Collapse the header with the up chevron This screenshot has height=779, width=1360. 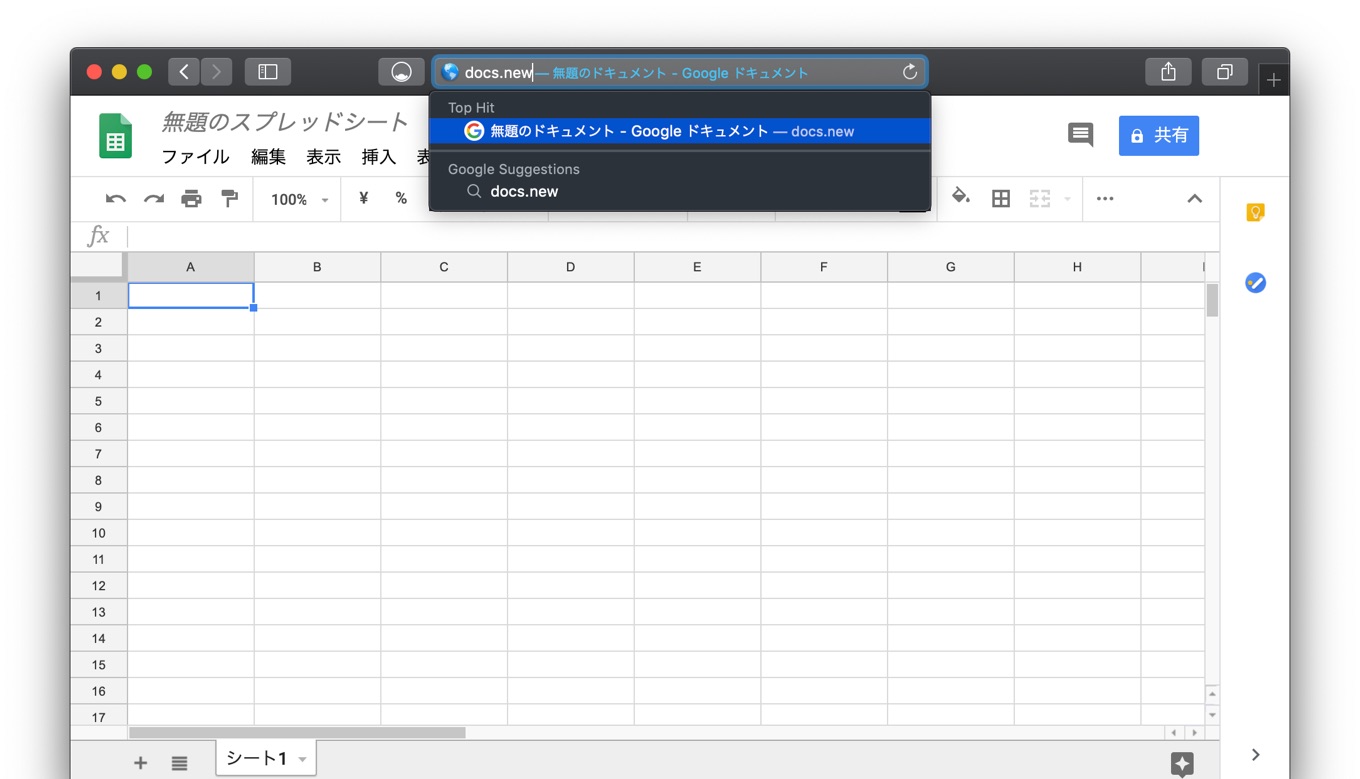(x=1194, y=198)
